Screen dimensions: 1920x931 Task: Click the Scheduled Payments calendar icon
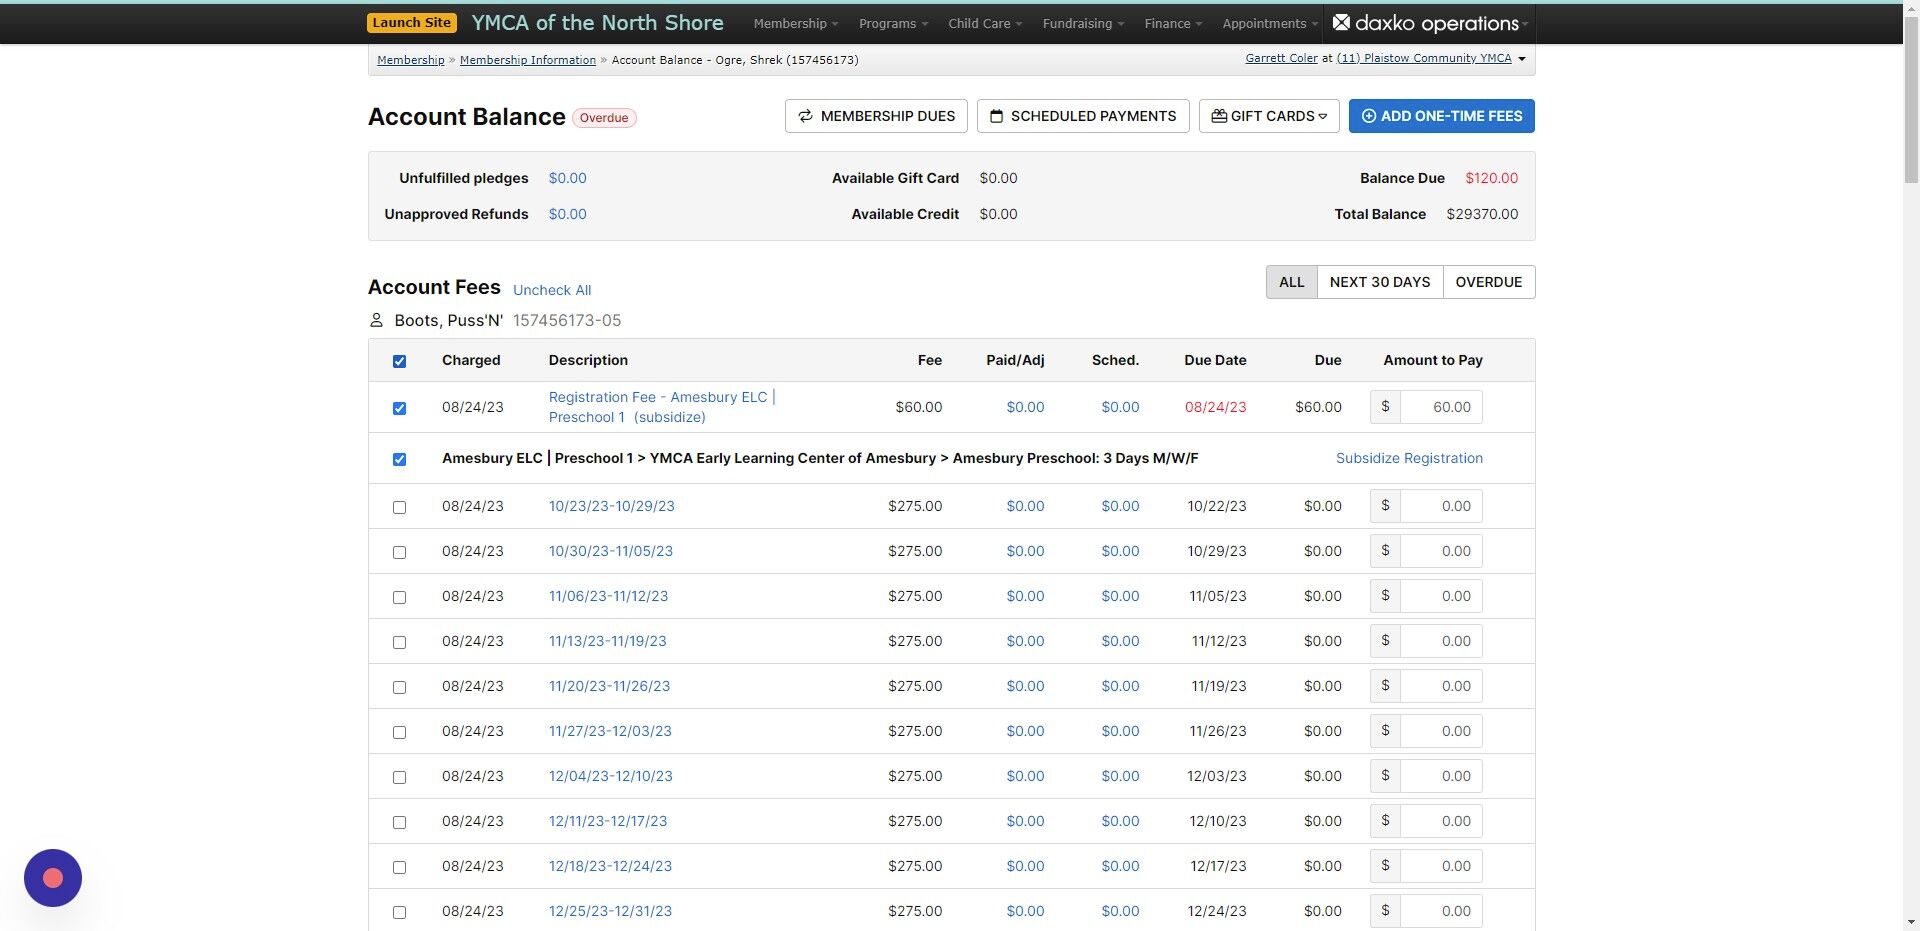996,116
